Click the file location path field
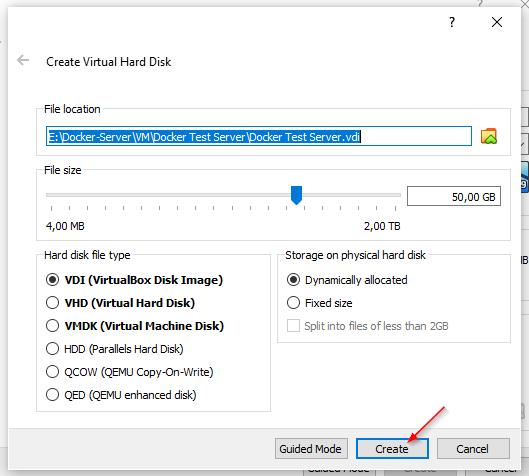529x476 pixels. (x=259, y=136)
